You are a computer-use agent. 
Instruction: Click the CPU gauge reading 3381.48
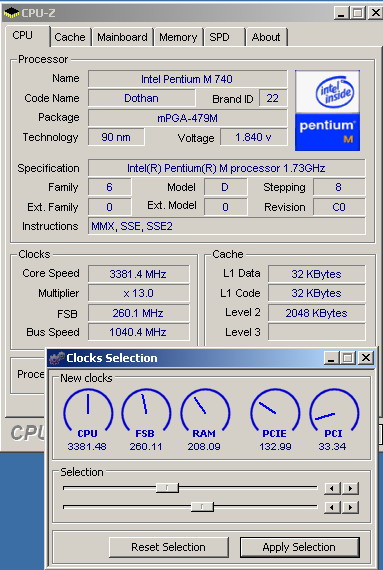[x=87, y=446]
